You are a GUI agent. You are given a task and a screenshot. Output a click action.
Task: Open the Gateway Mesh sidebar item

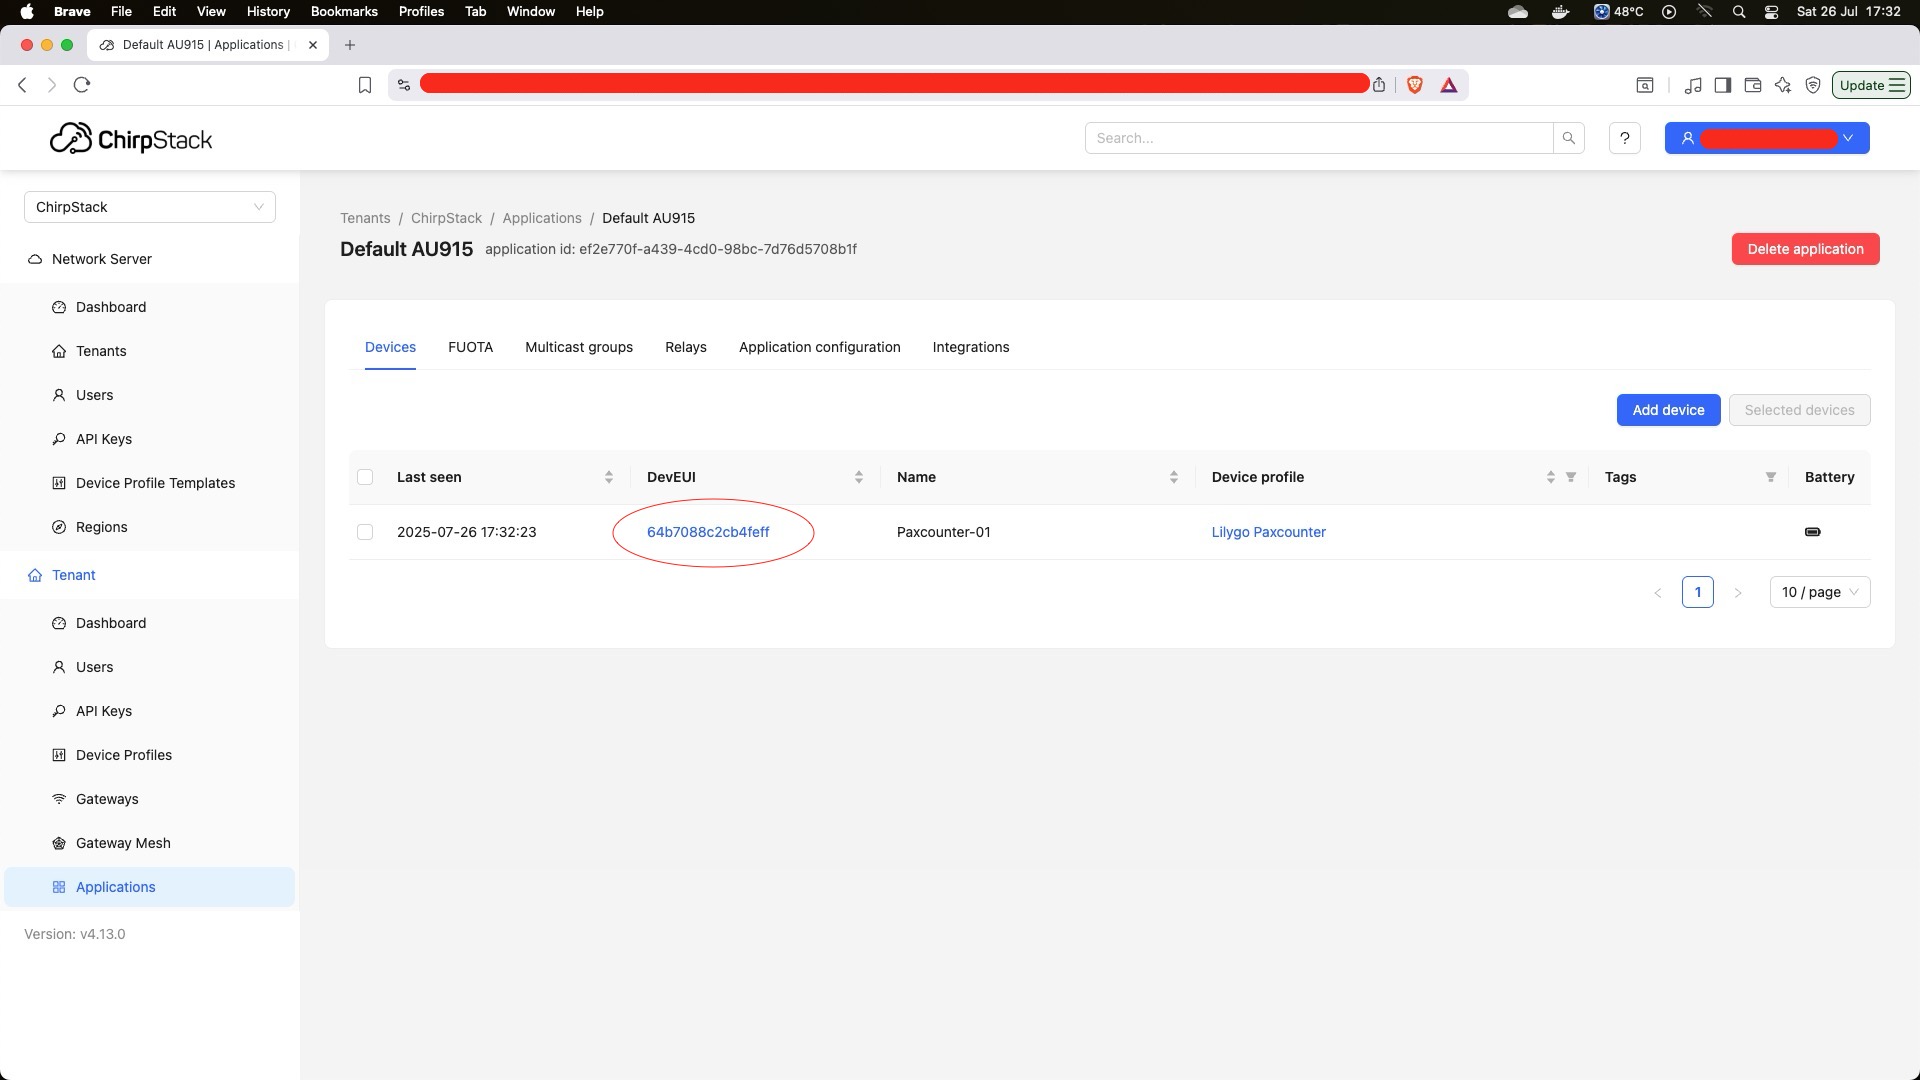pos(123,843)
